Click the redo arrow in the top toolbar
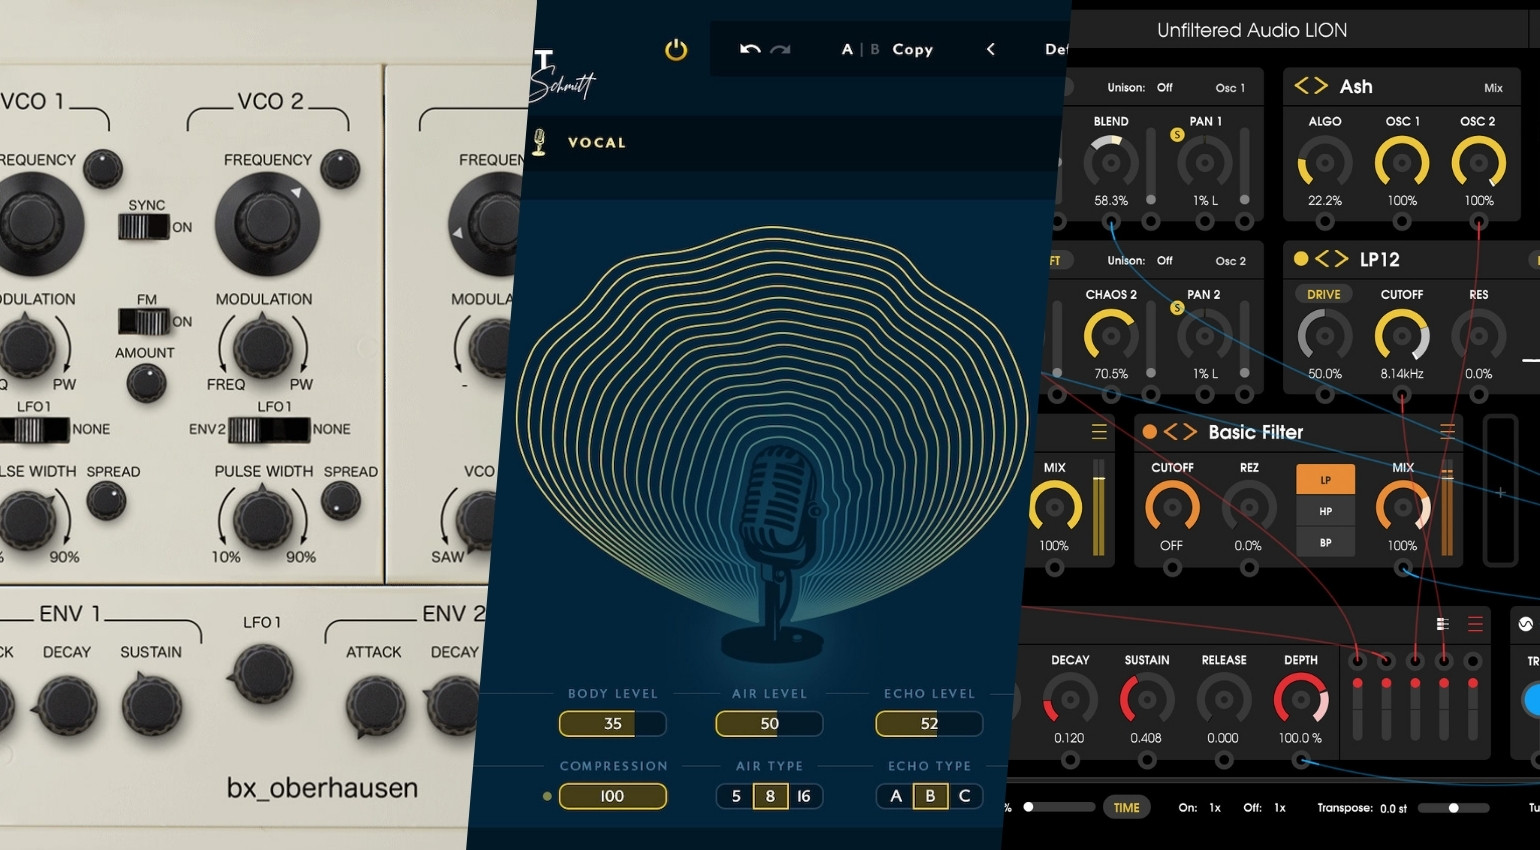The width and height of the screenshot is (1540, 850). click(x=781, y=48)
